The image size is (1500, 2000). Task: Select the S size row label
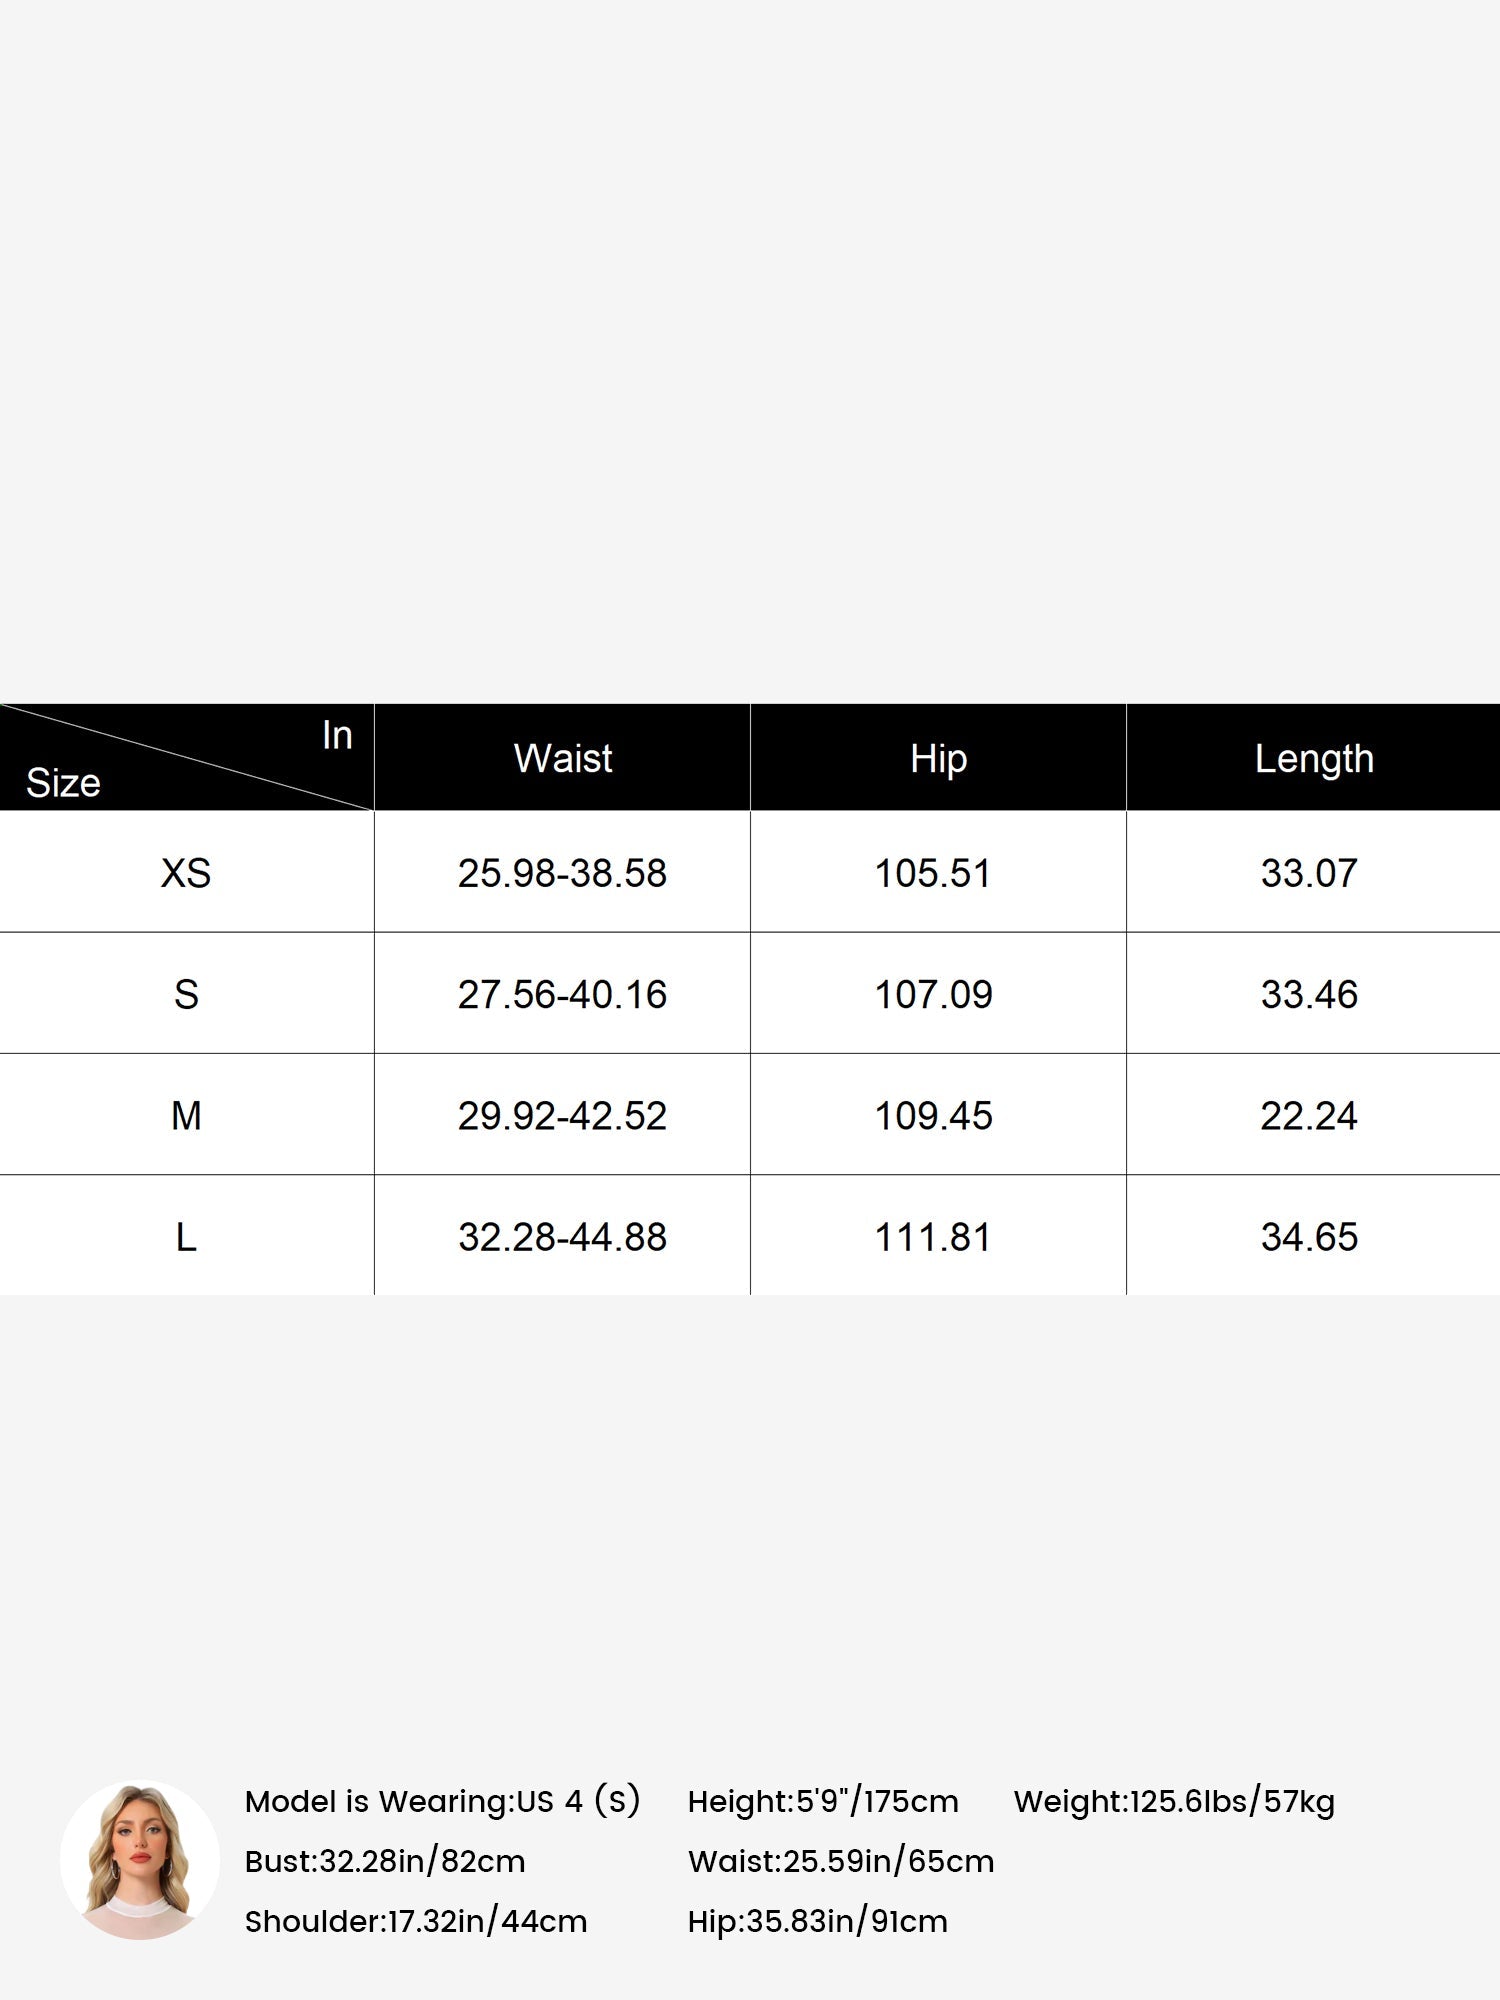[186, 994]
